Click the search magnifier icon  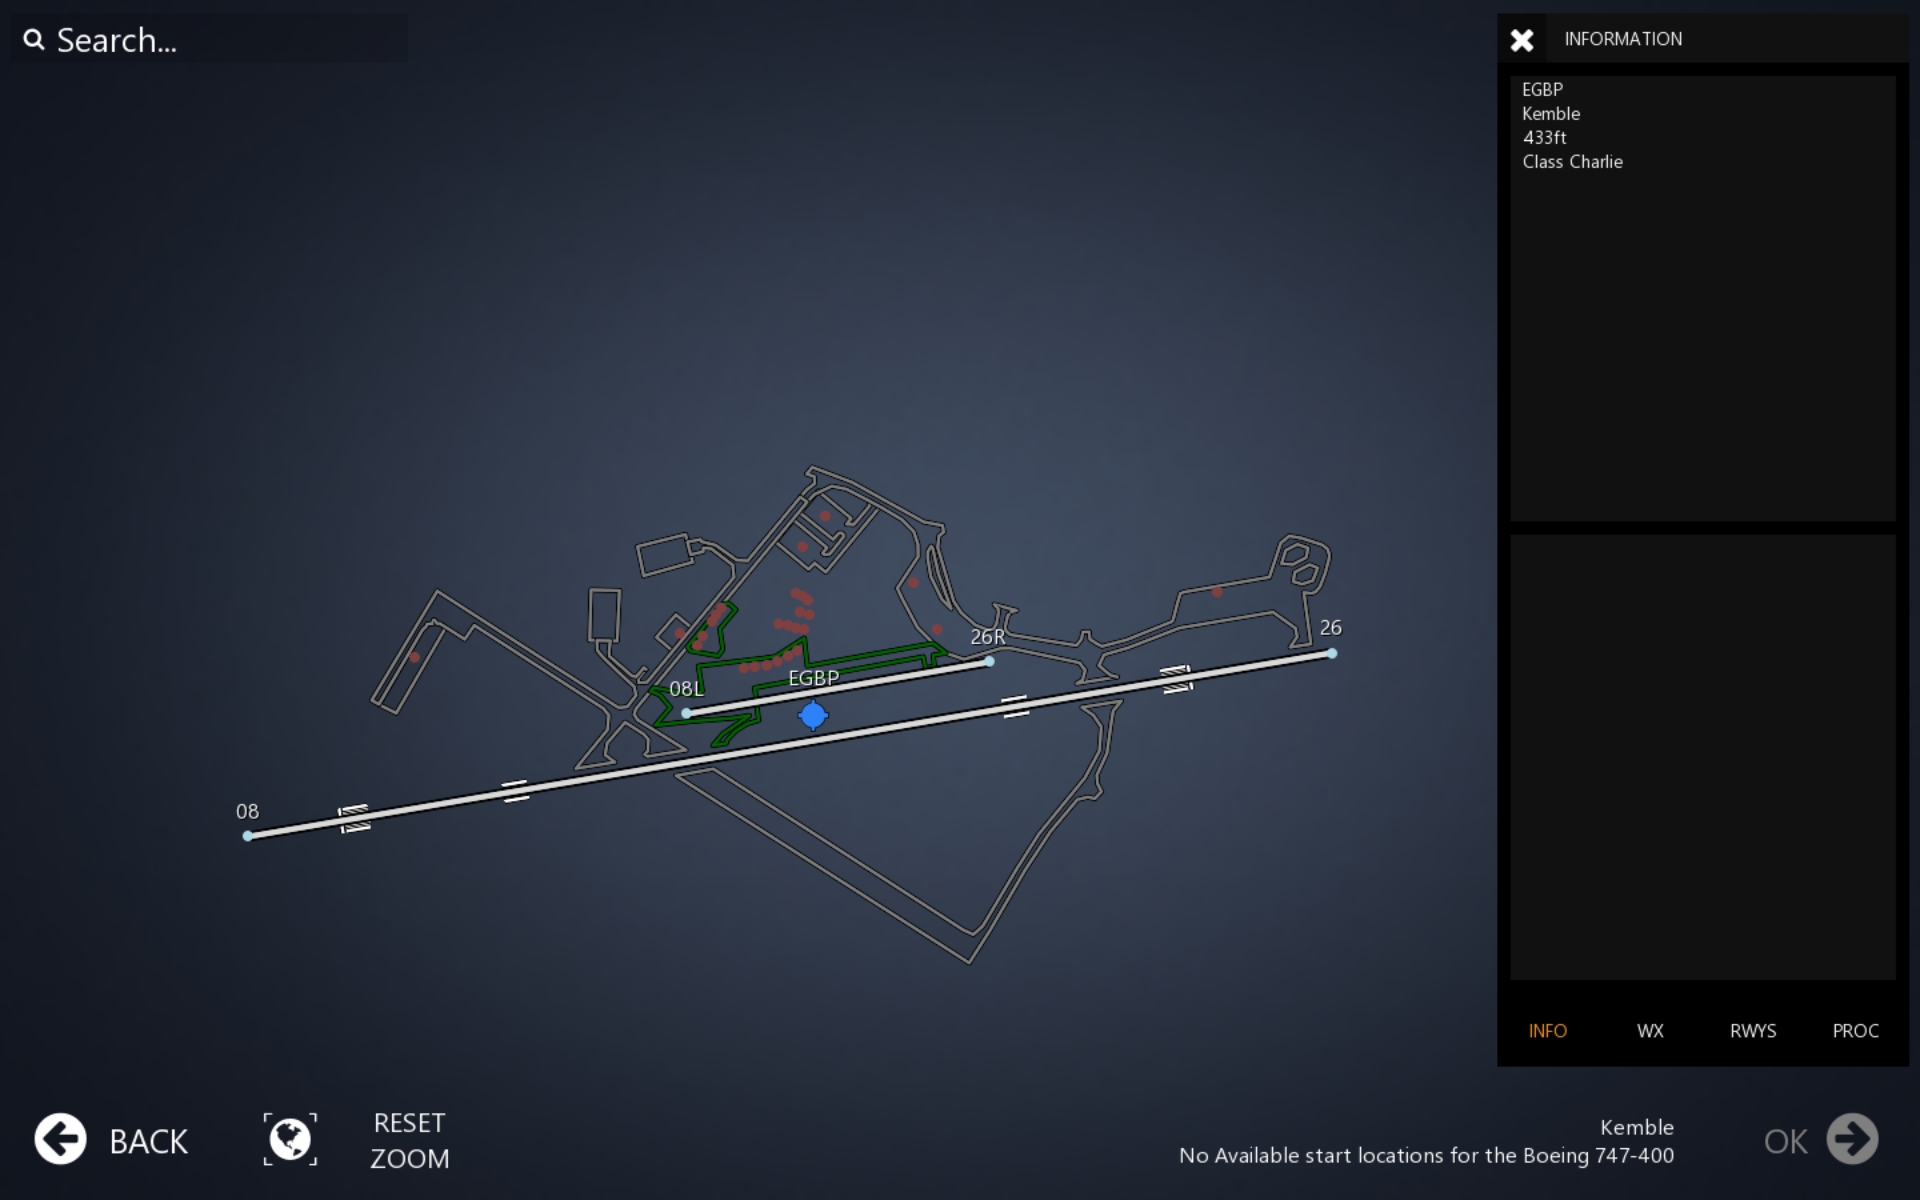click(34, 40)
